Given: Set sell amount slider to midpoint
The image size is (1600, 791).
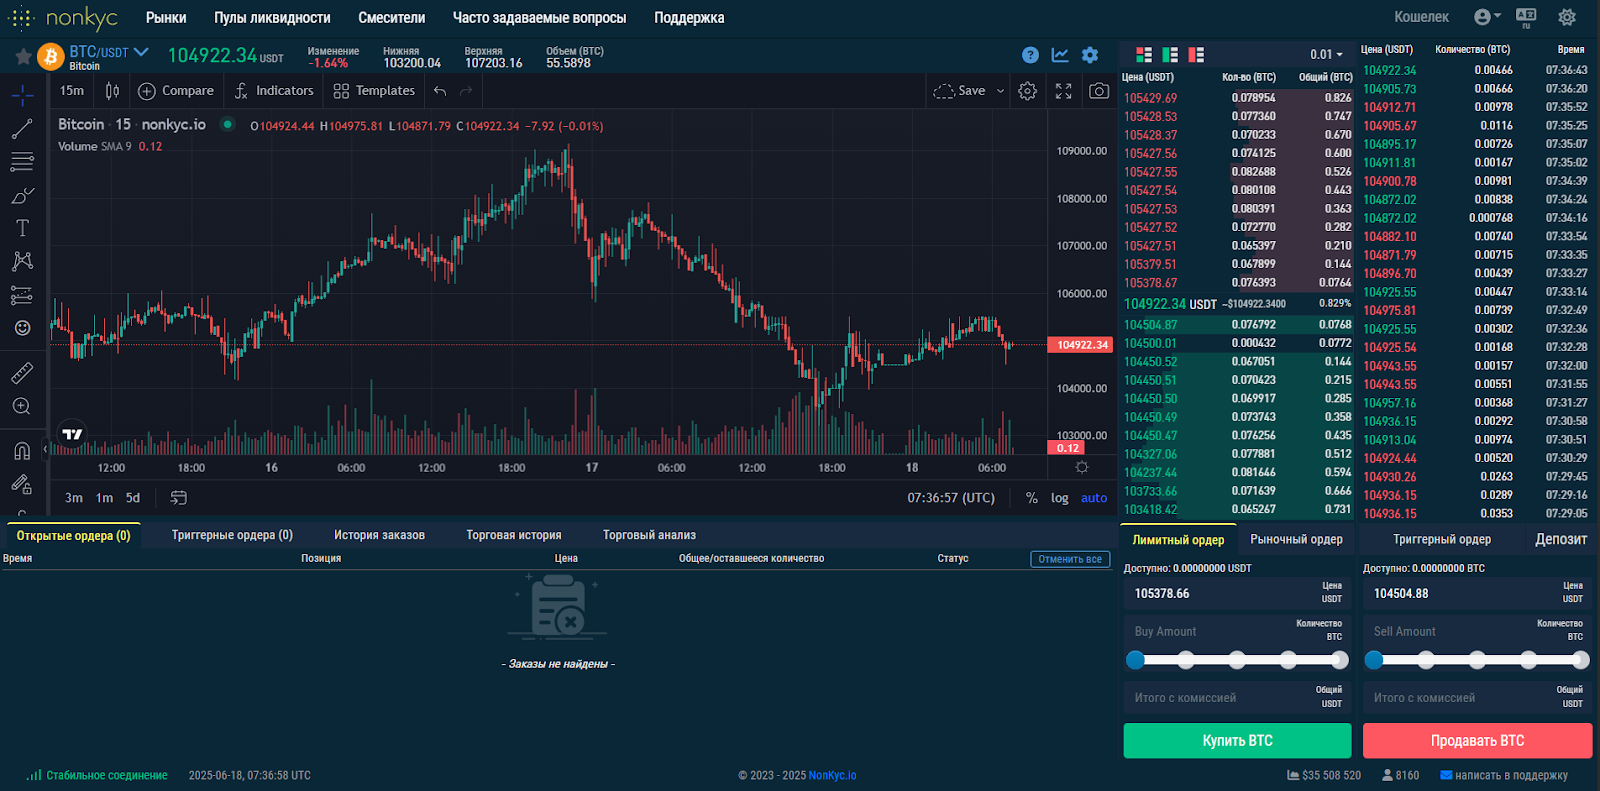Looking at the screenshot, I should pyautogui.click(x=1477, y=660).
